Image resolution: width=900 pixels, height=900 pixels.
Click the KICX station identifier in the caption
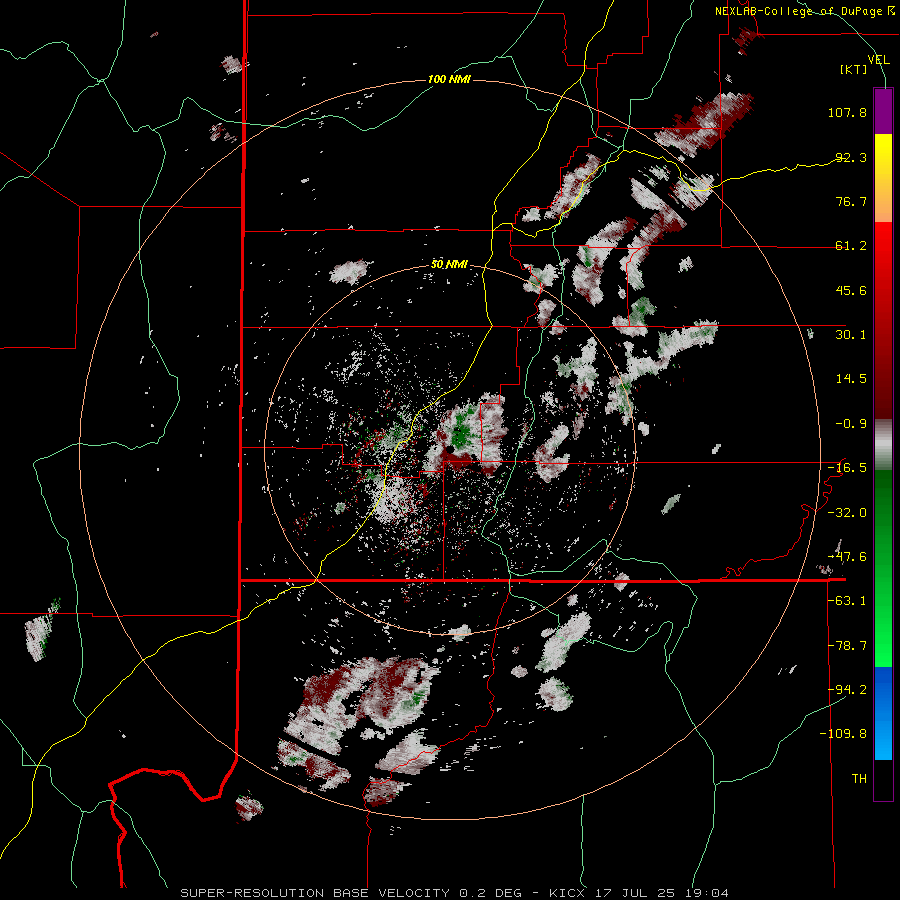568,893
